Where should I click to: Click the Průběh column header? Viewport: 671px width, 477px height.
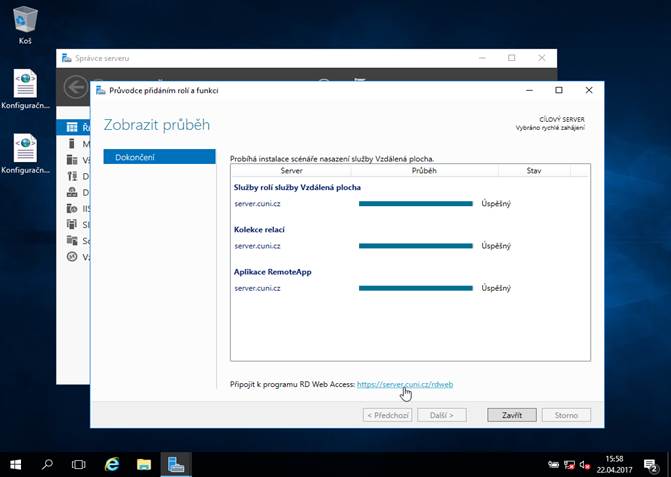tap(424, 170)
